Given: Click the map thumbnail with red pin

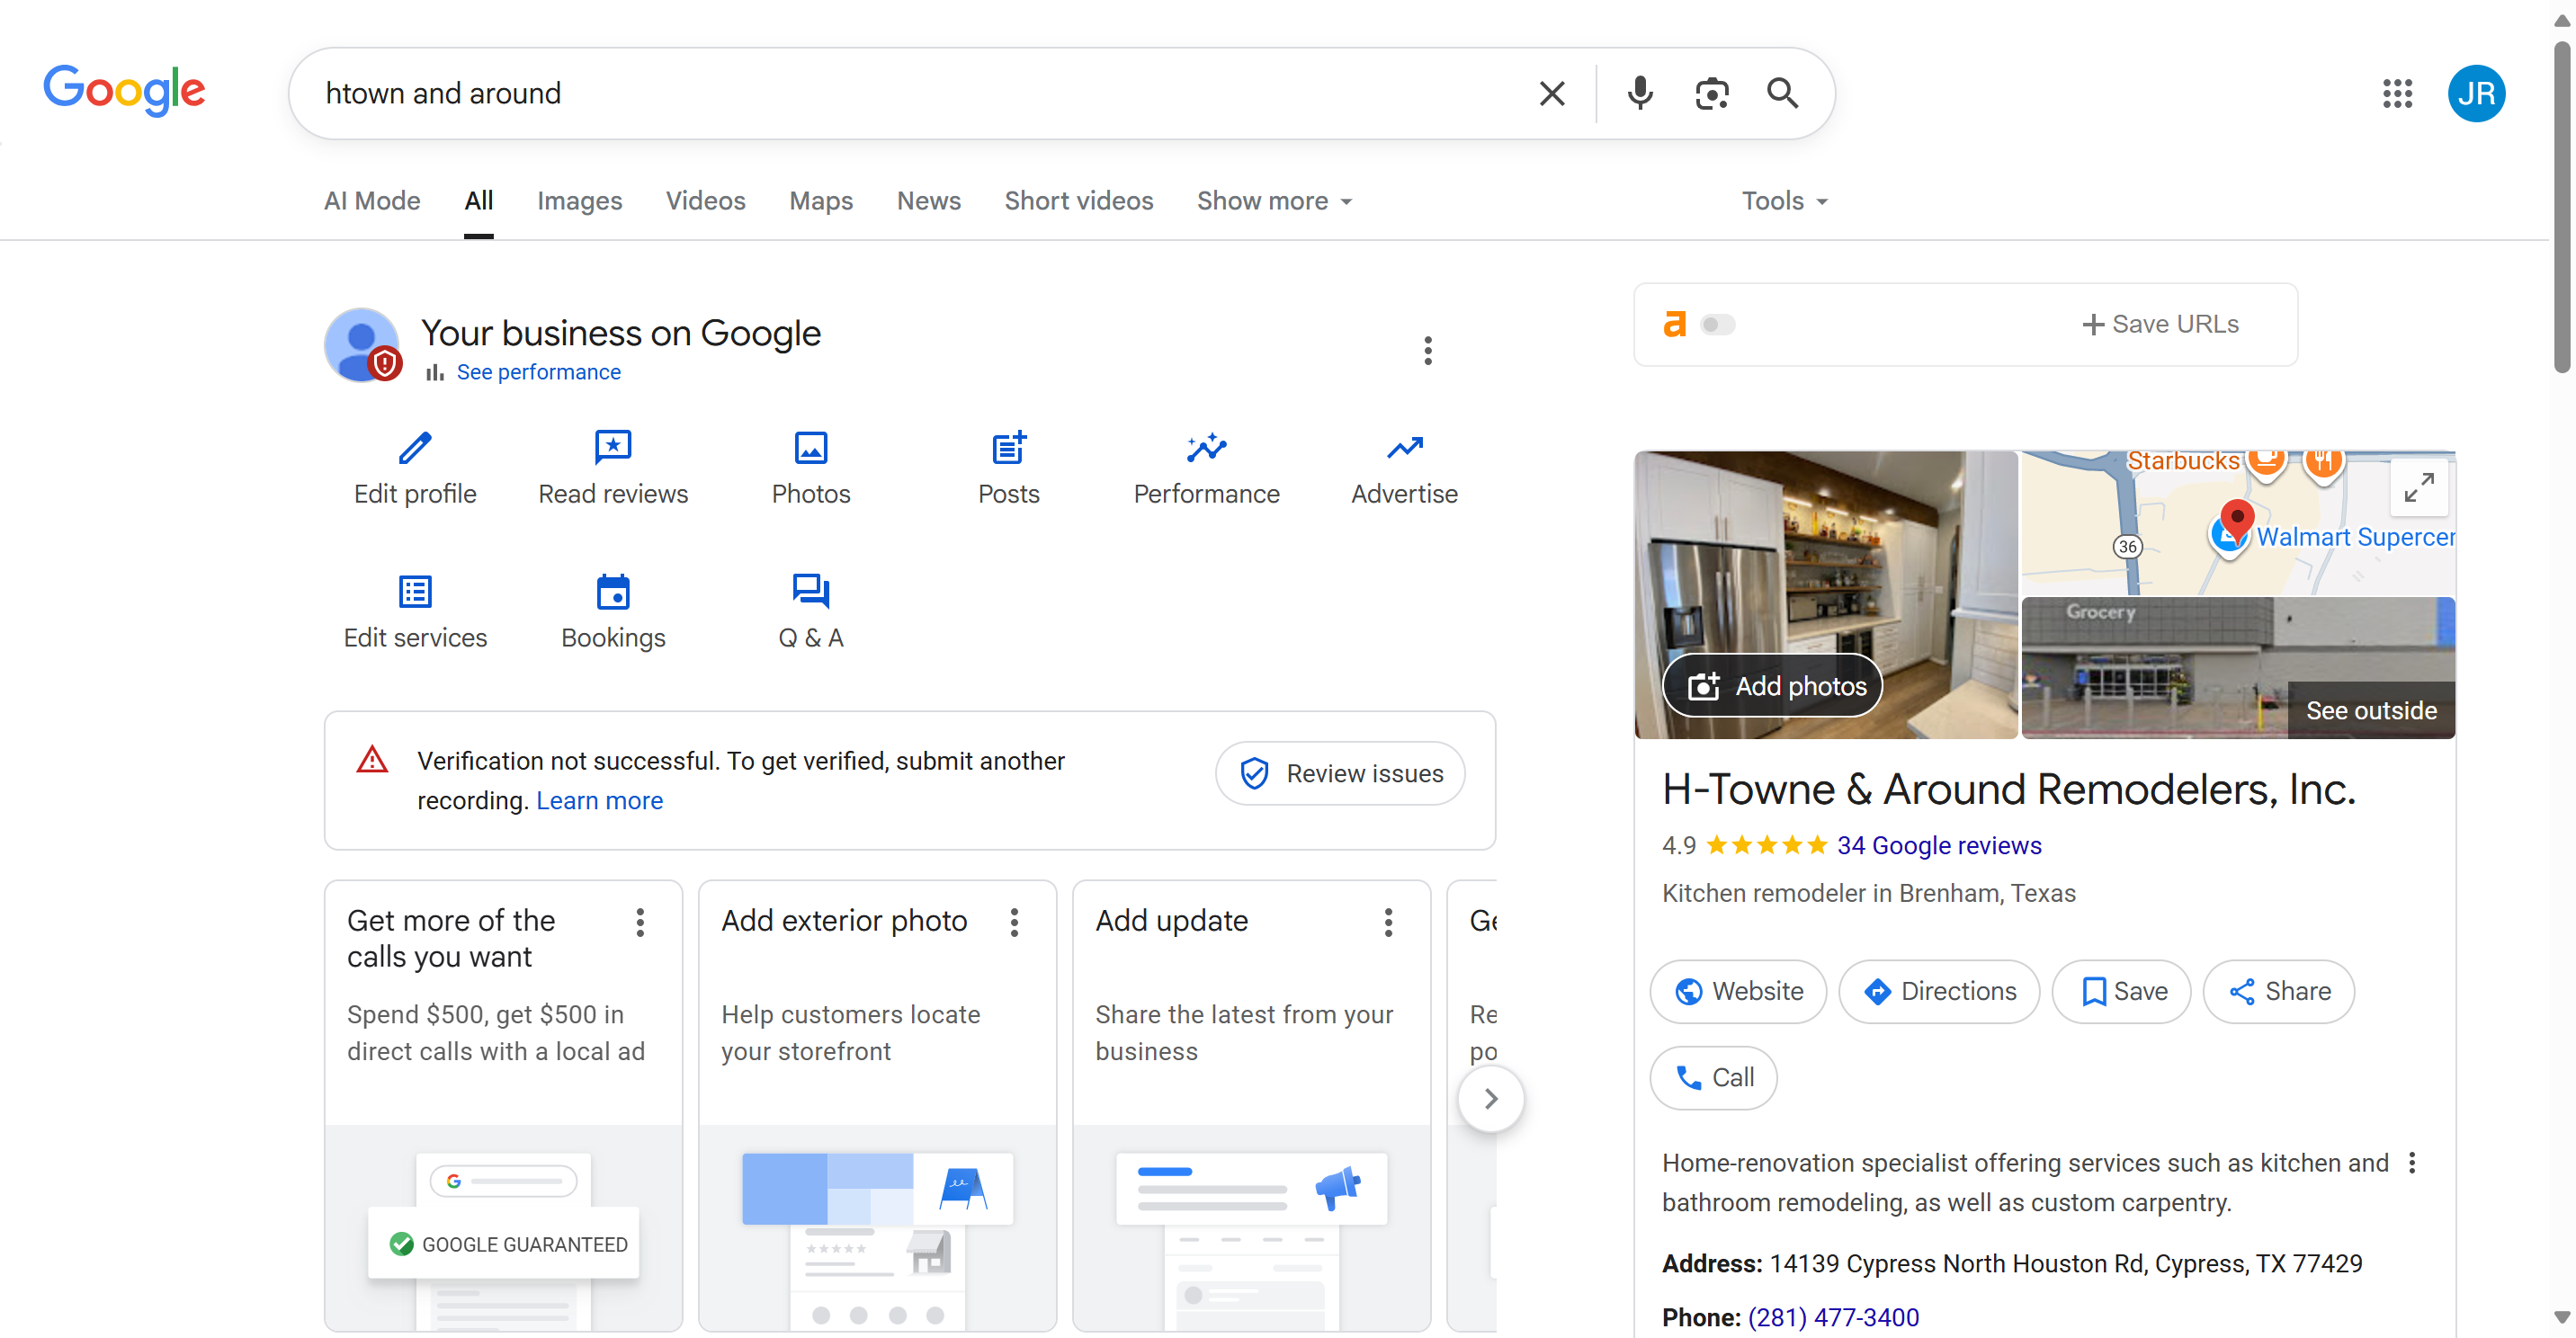Looking at the screenshot, I should [x=2237, y=522].
